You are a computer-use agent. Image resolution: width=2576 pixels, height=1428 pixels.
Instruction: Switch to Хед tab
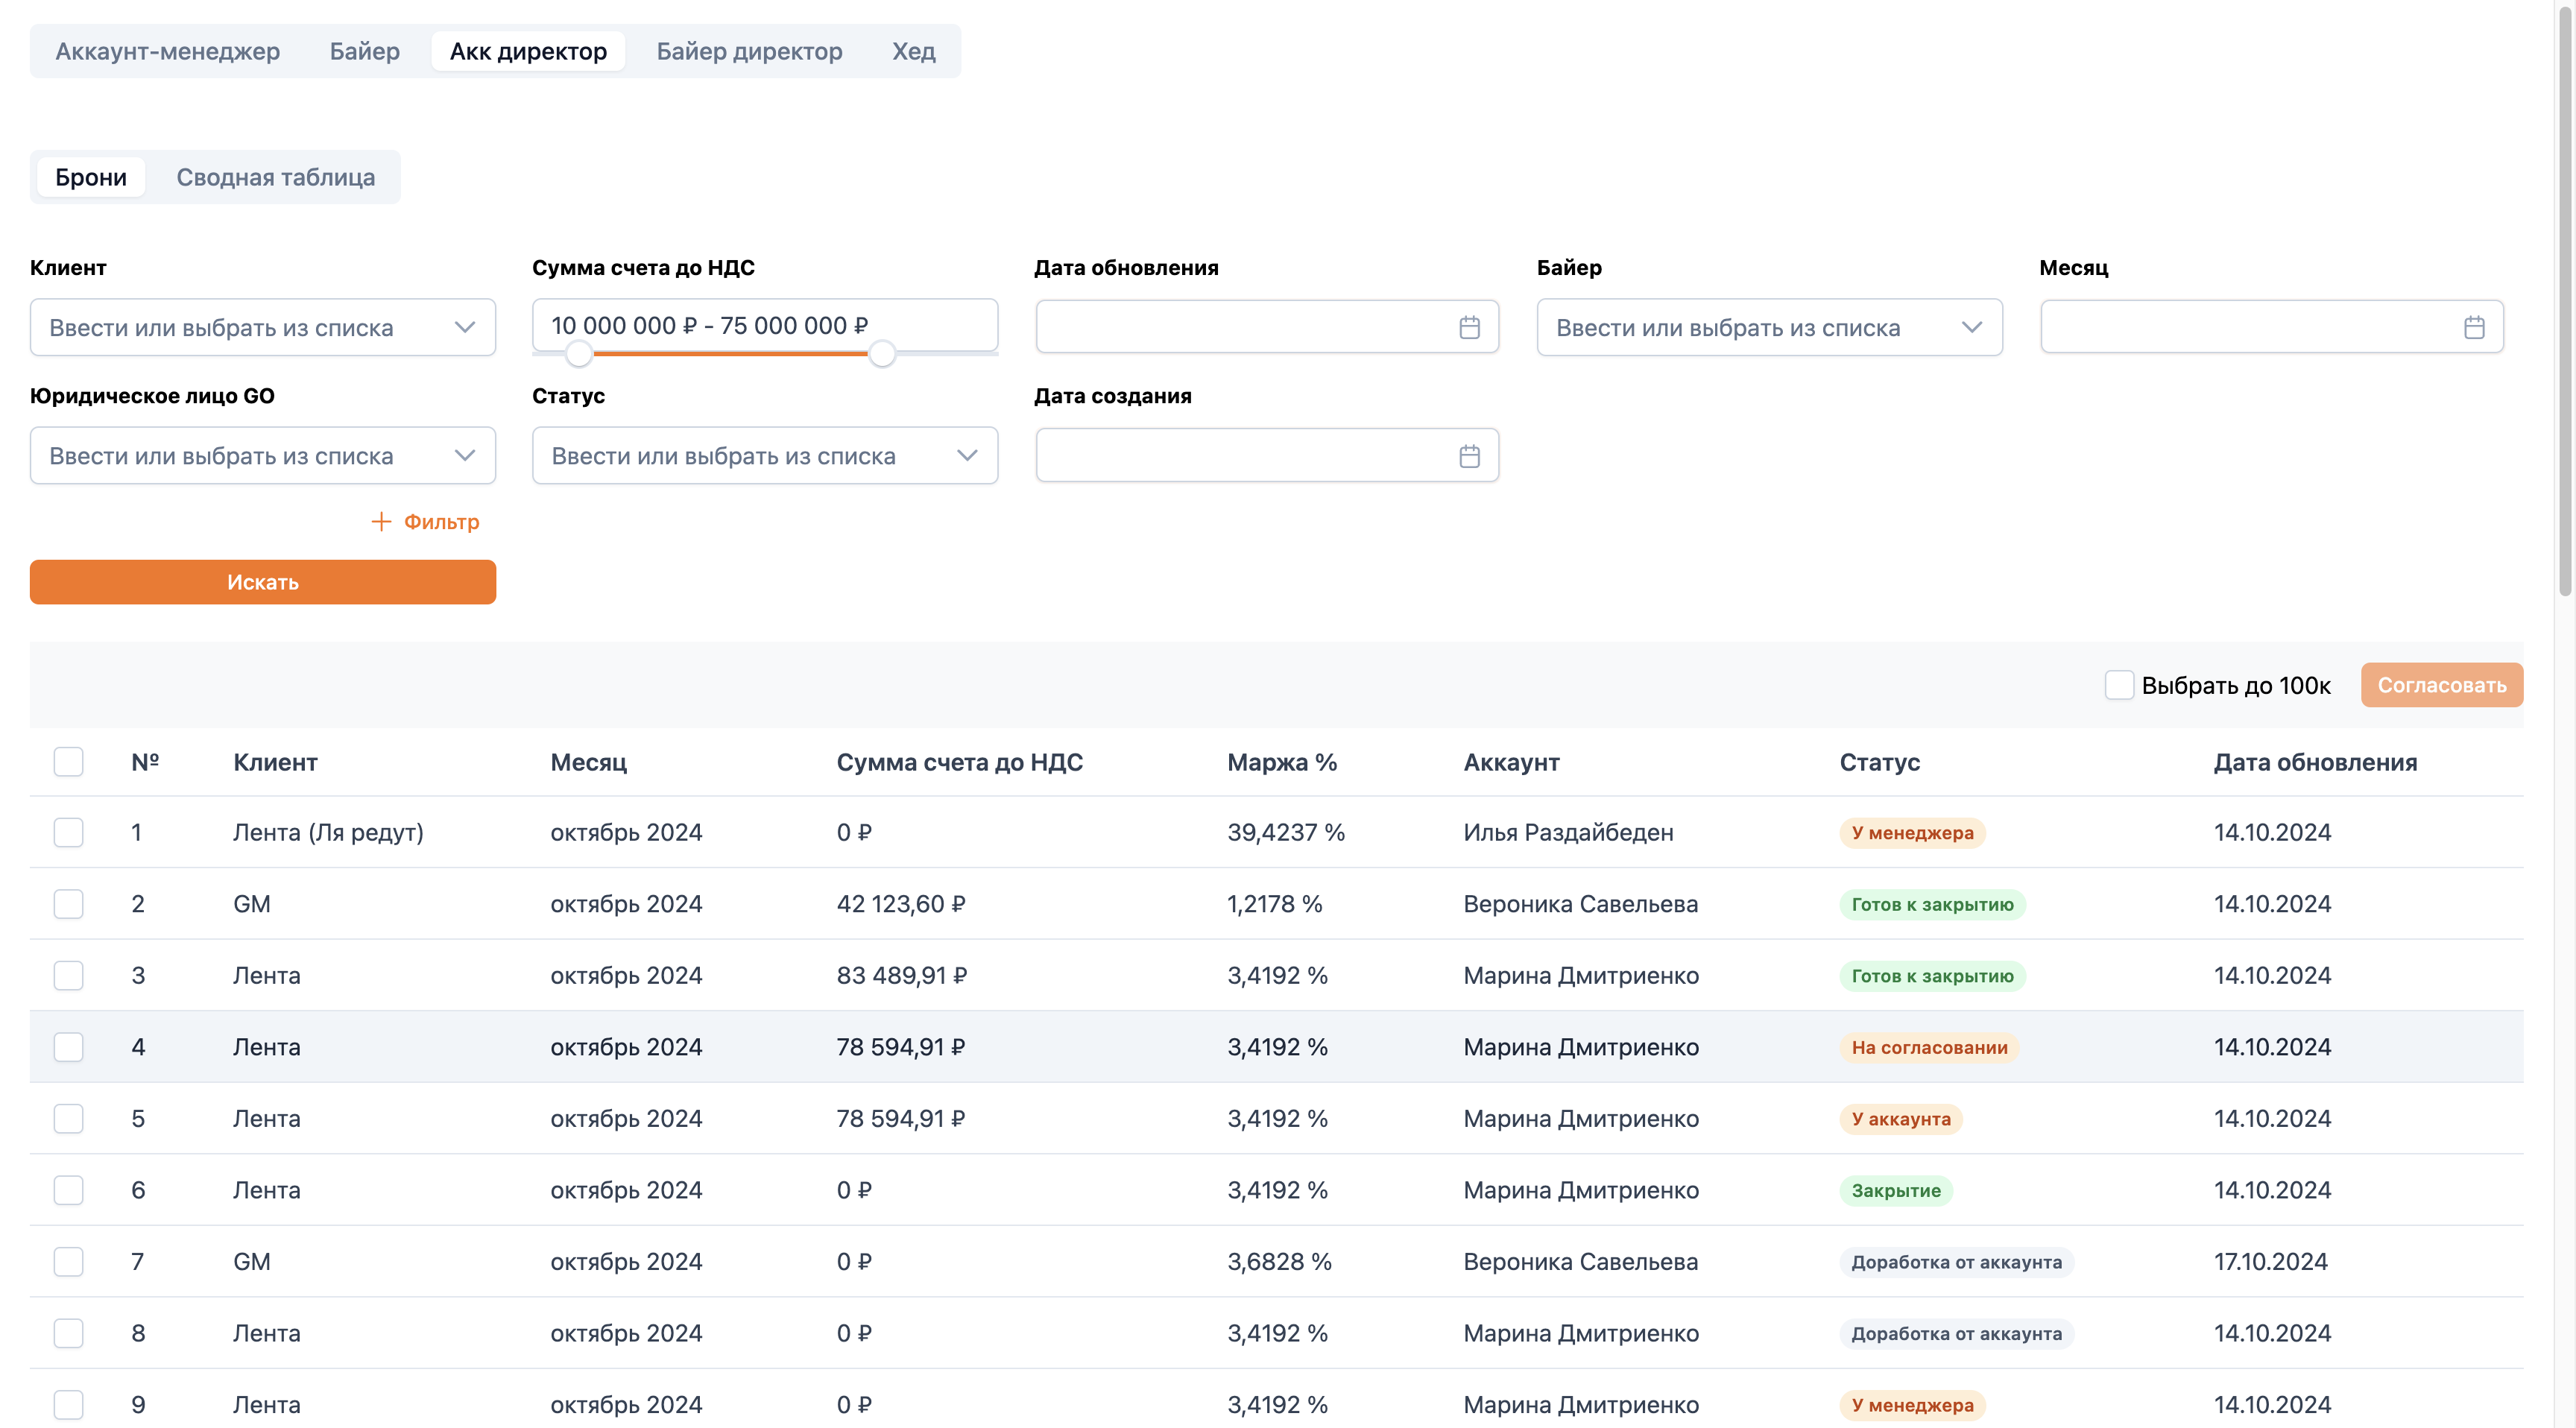(914, 51)
